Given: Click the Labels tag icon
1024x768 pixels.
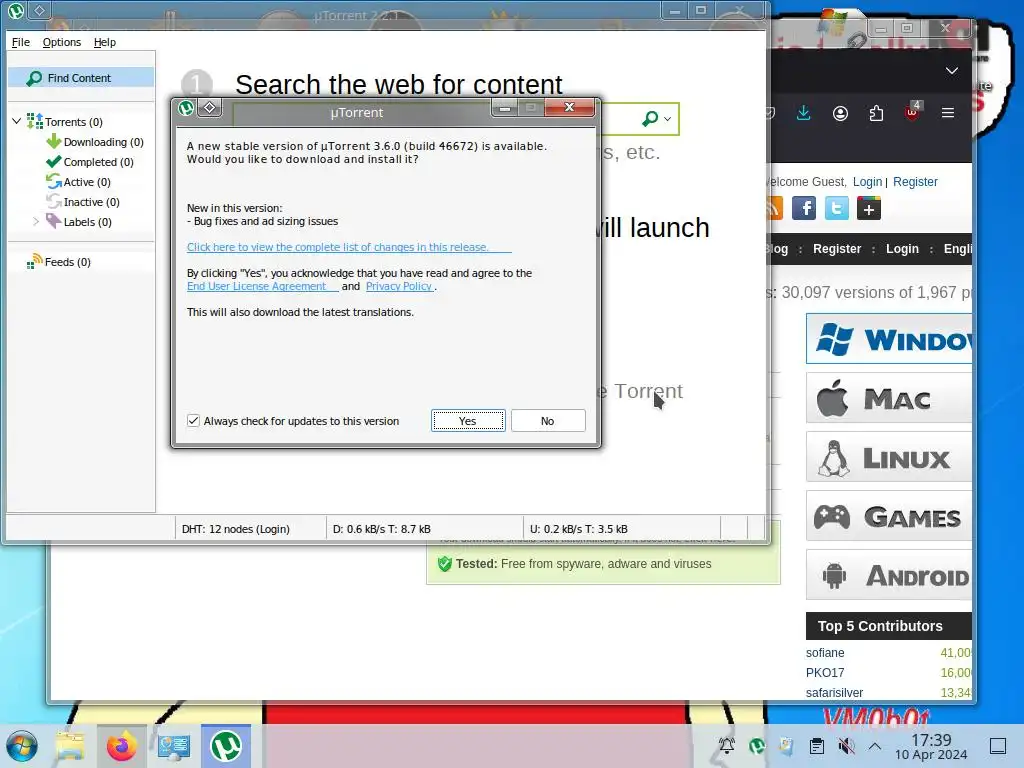Looking at the screenshot, I should click(x=54, y=221).
